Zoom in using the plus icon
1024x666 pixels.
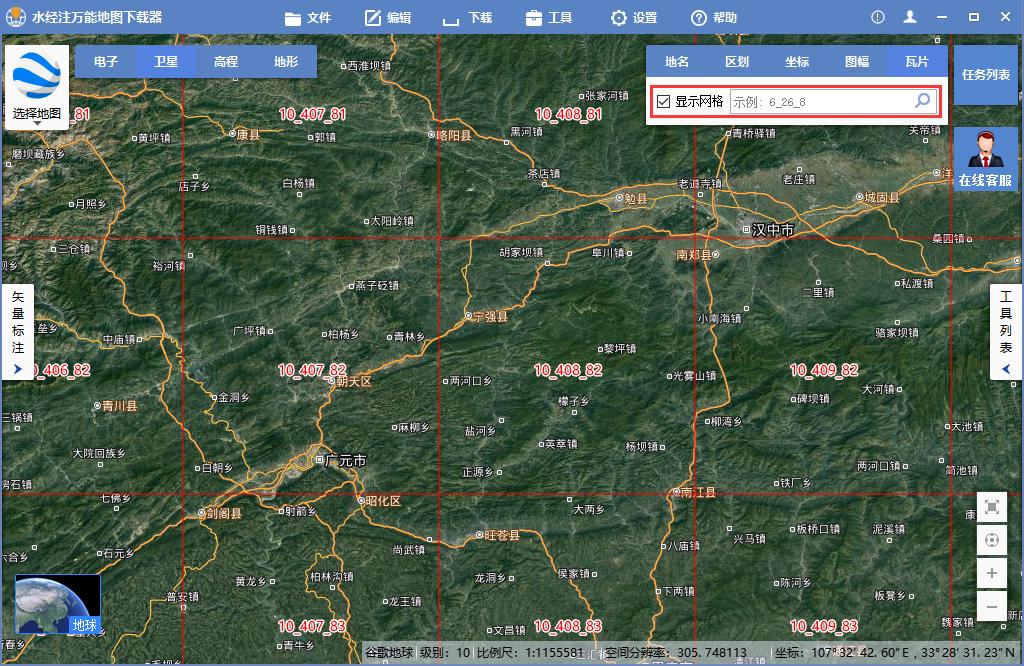pos(991,573)
